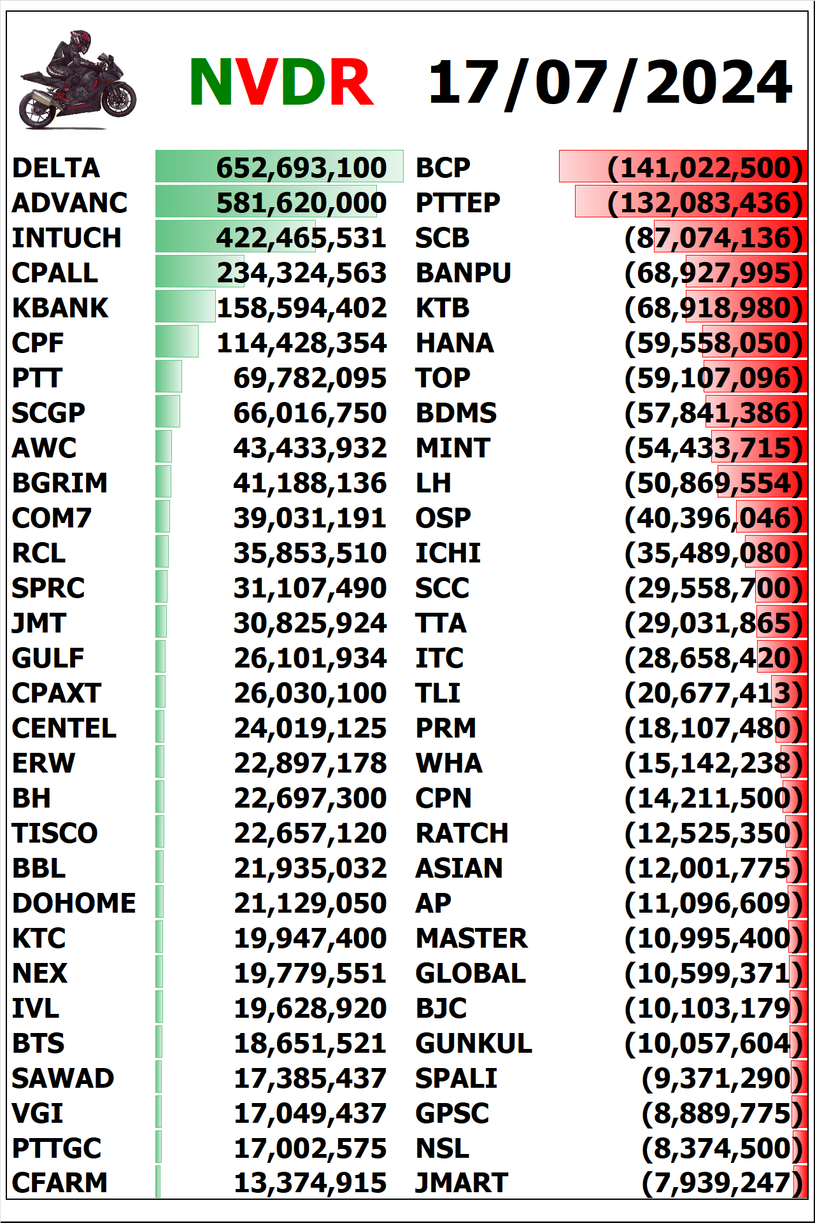Click the motorcycle rider logo
Viewport: 815px width, 1223px height.
[77, 79]
